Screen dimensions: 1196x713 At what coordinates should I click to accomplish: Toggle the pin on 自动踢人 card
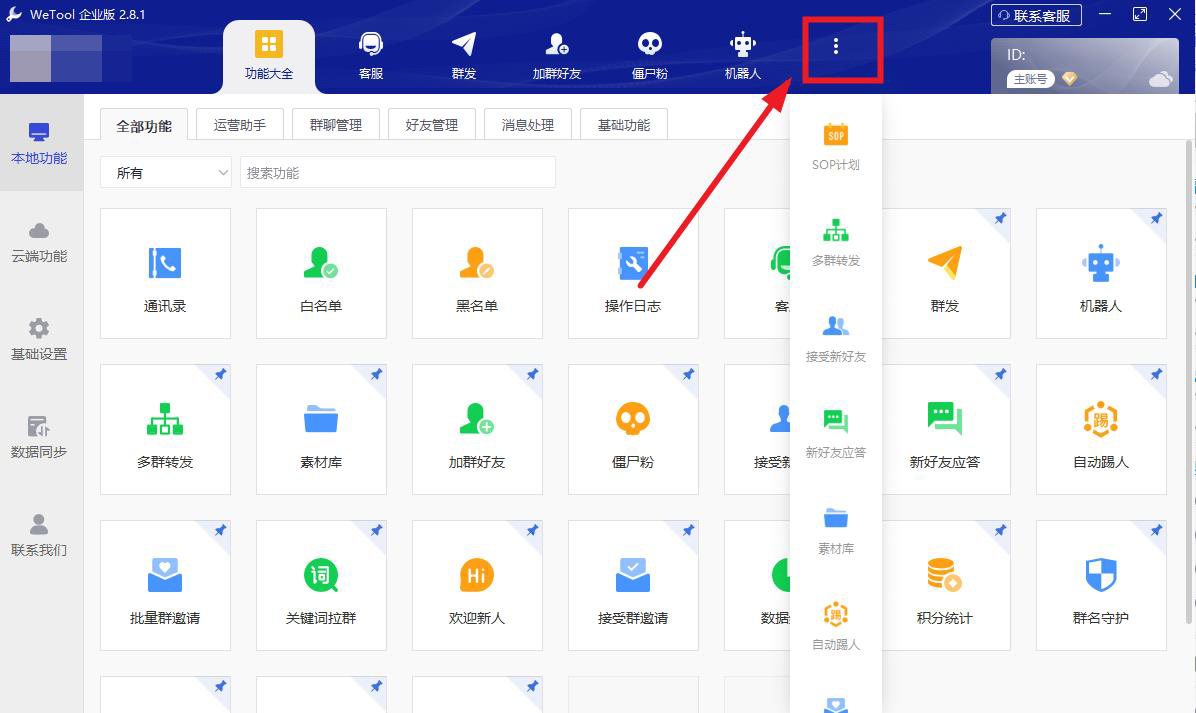pos(1156,374)
